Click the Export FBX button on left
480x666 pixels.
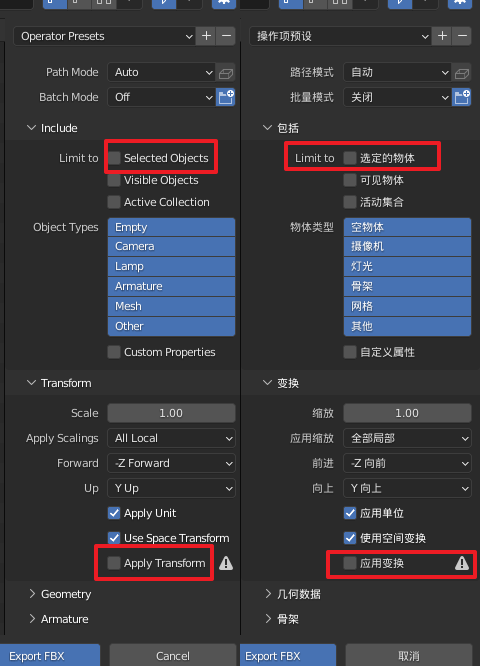[50, 656]
